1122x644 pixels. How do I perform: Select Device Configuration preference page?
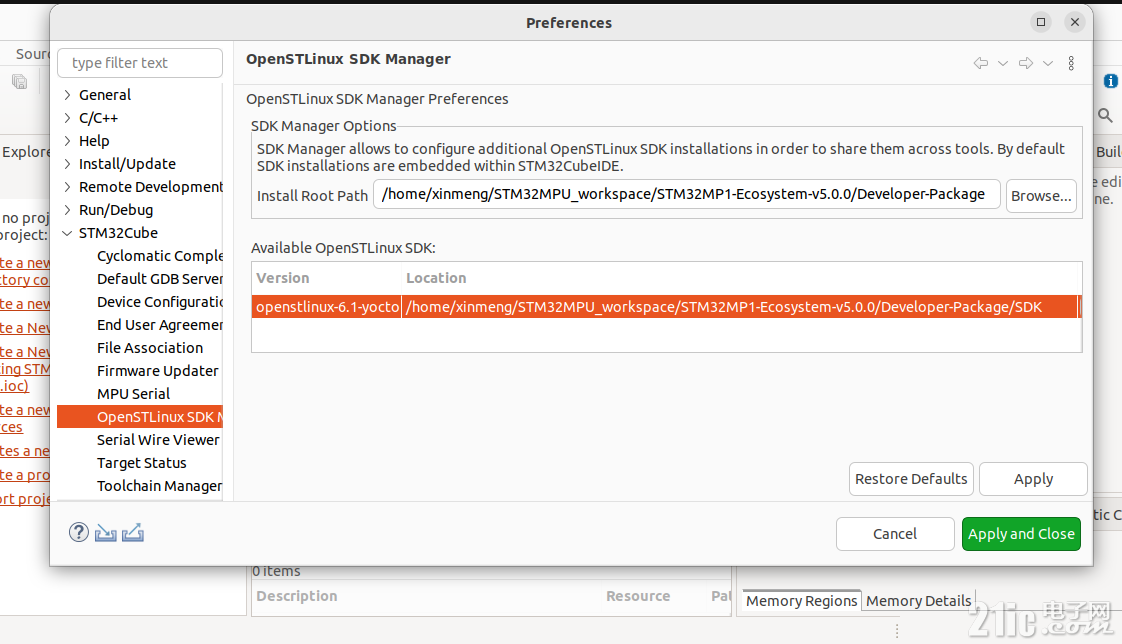[160, 301]
